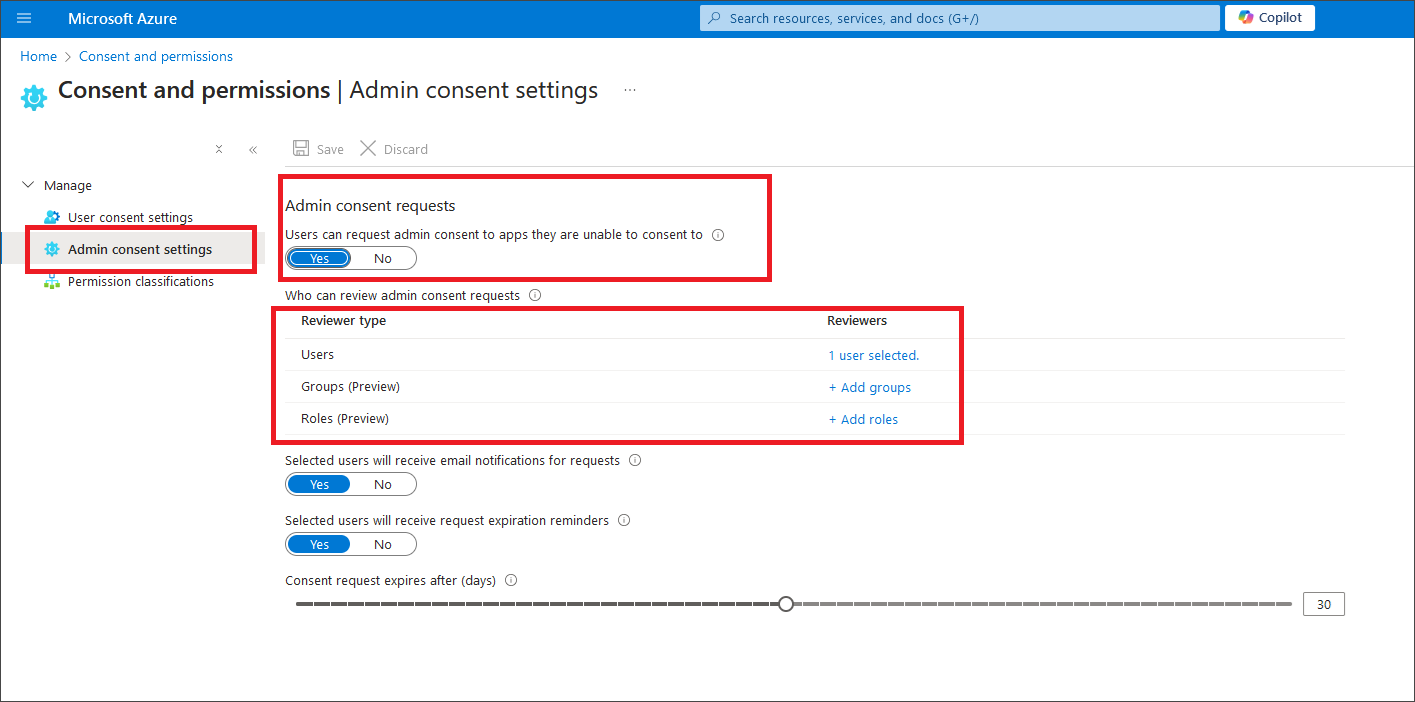1415x702 pixels.
Task: Click the consent expiration days slider handle
Action: [x=786, y=604]
